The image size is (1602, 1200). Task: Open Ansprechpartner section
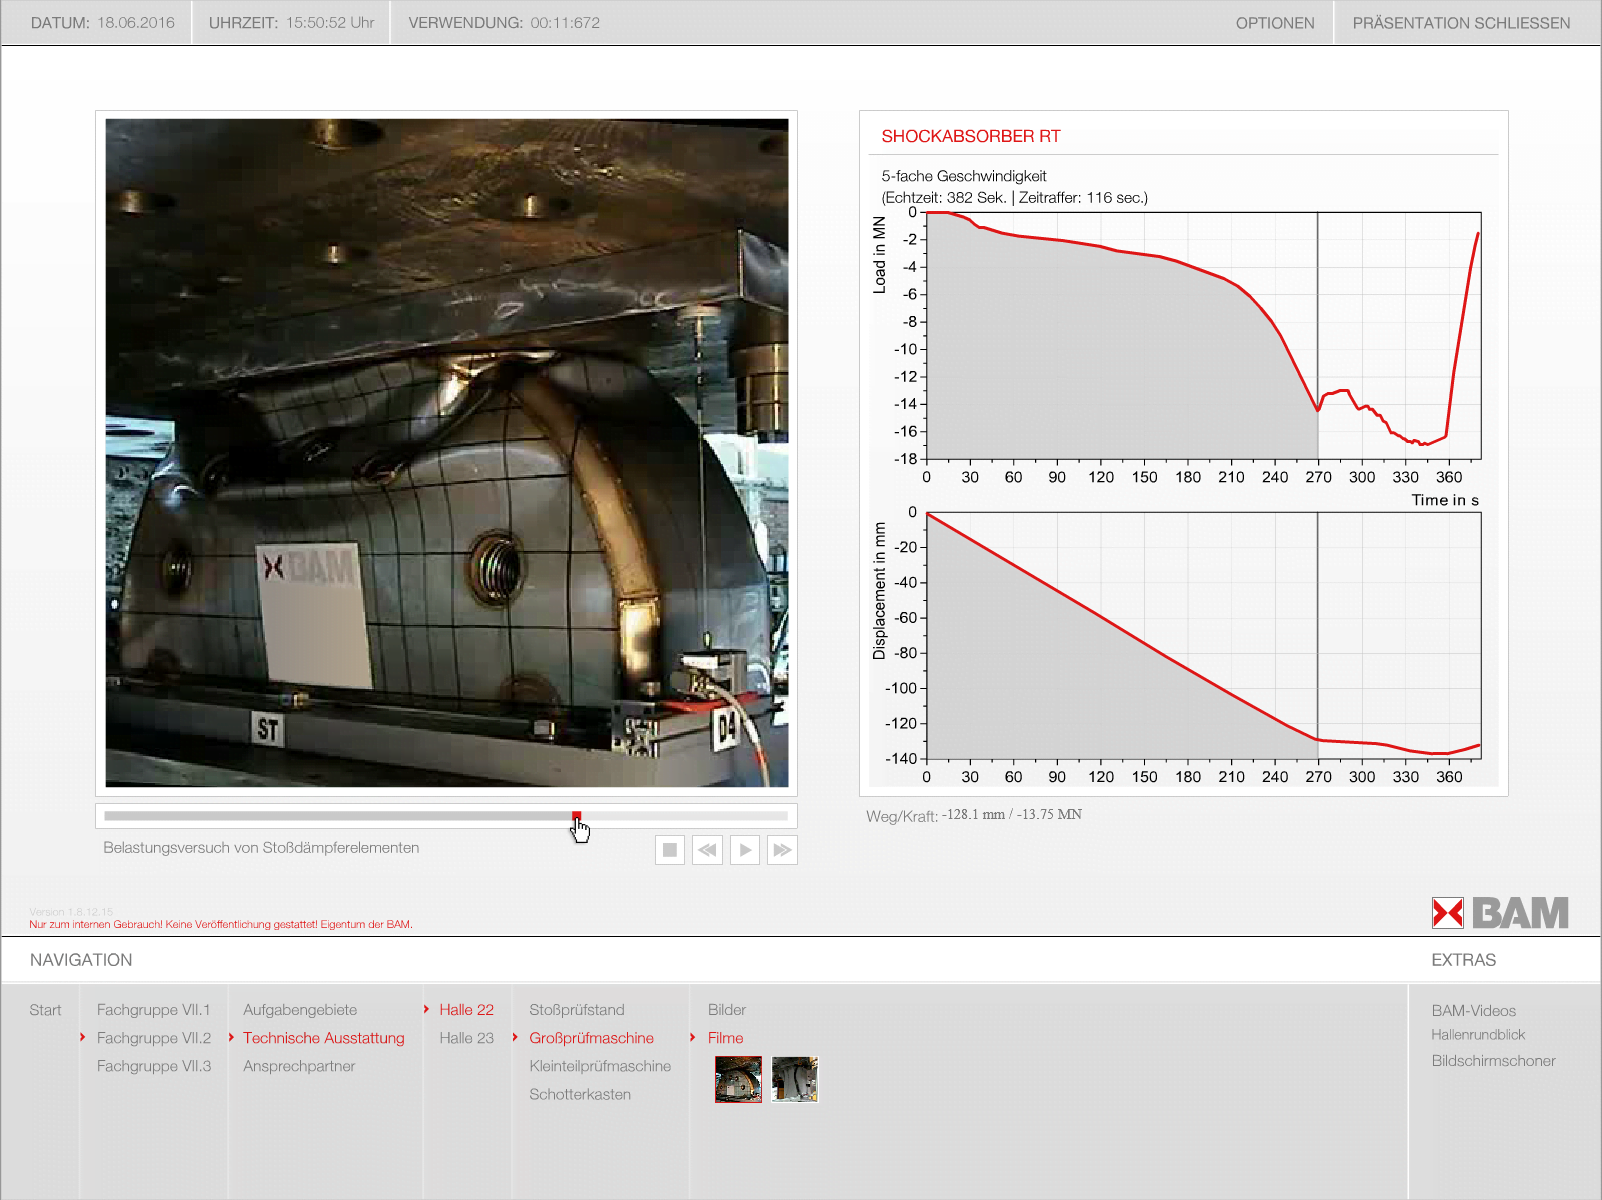pos(298,1066)
